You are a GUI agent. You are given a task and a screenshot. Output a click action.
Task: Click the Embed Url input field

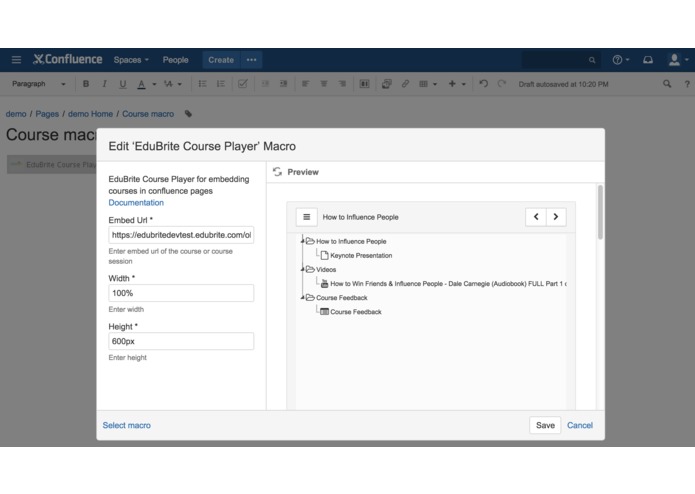coord(181,235)
